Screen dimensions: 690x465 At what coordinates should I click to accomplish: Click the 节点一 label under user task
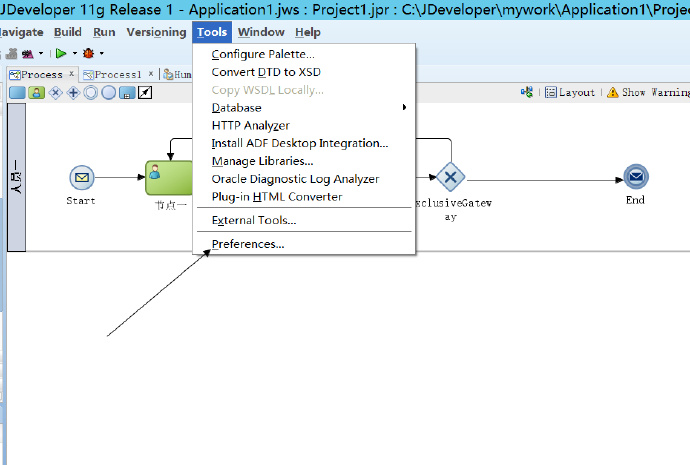pos(171,205)
